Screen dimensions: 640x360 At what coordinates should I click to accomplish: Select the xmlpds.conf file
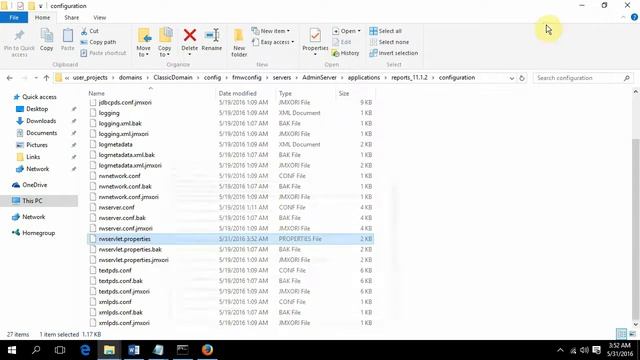pos(115,302)
